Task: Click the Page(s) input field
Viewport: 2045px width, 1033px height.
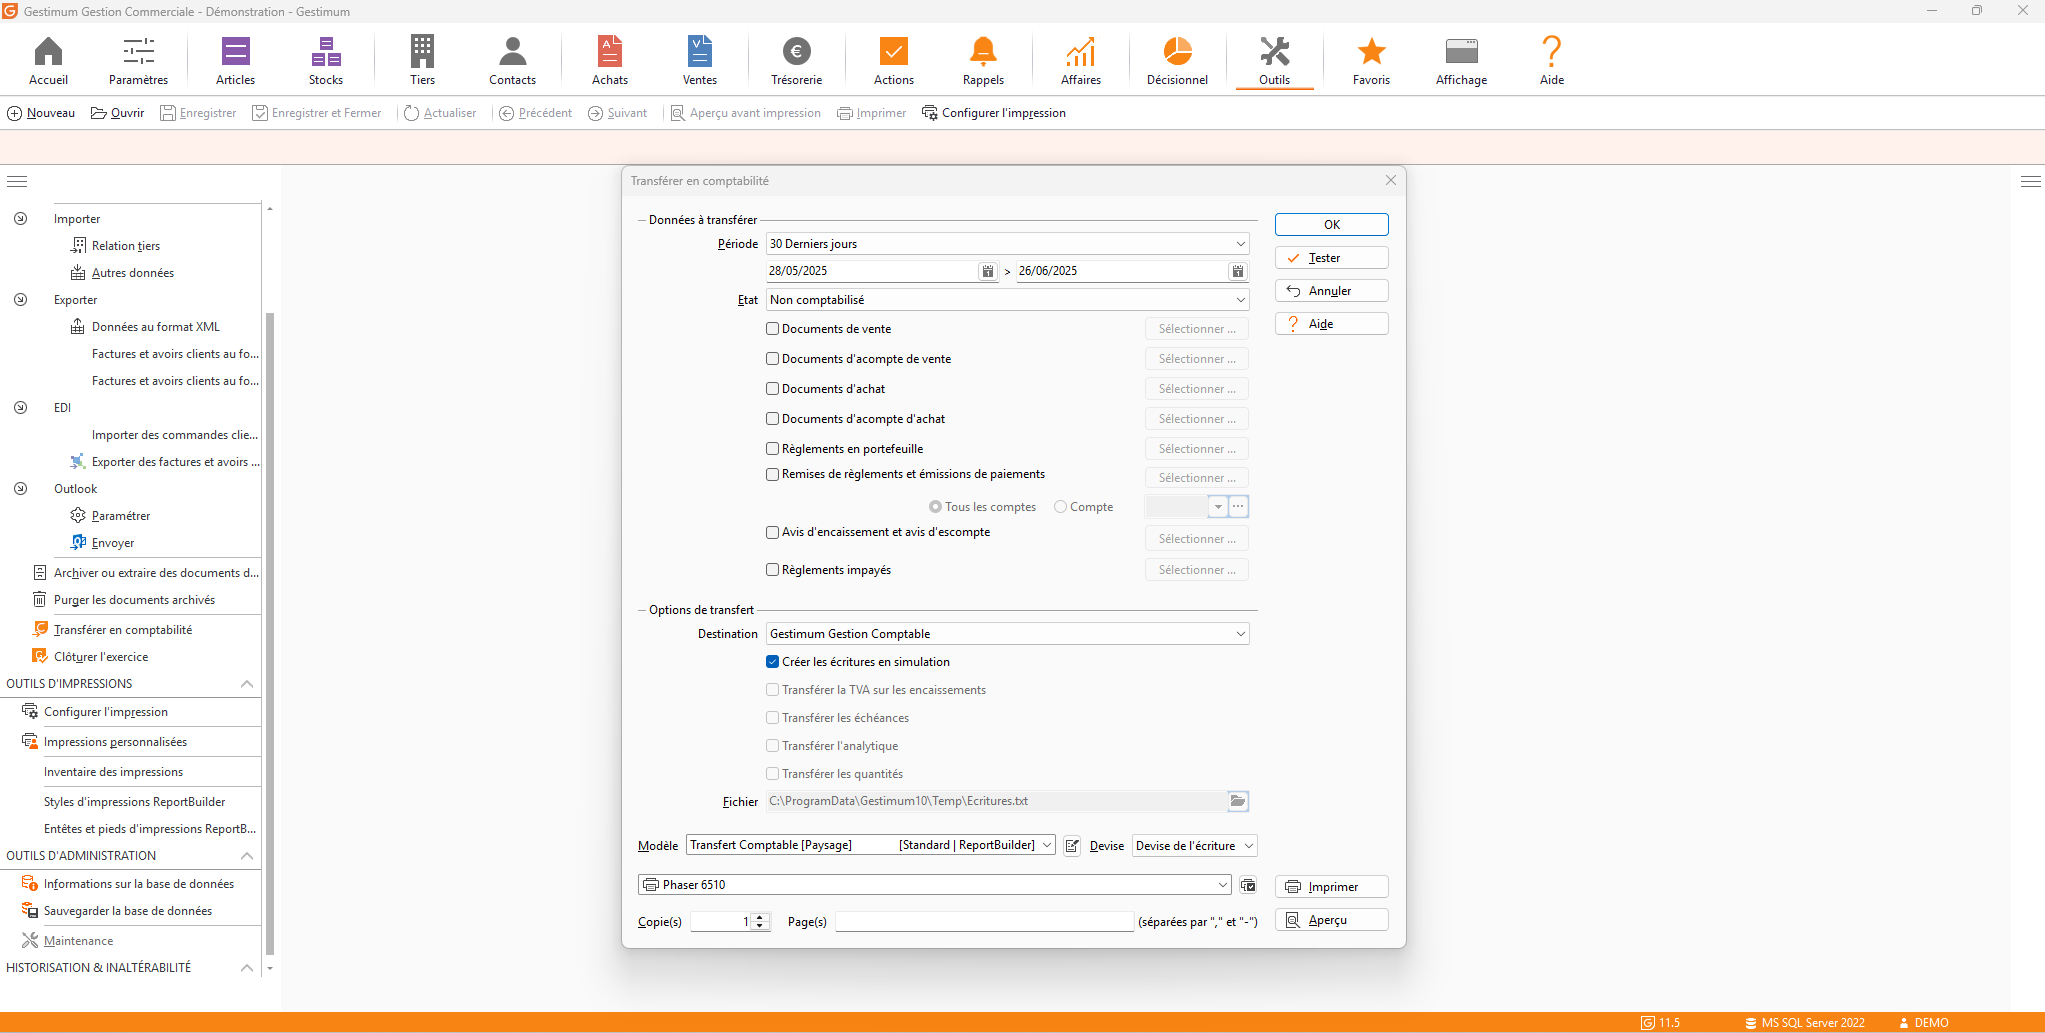Action: click(x=984, y=921)
